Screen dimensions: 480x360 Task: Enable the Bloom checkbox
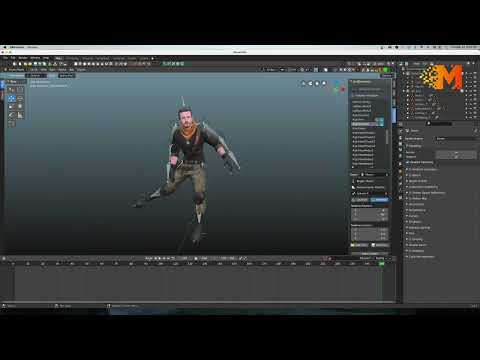[x=411, y=175]
